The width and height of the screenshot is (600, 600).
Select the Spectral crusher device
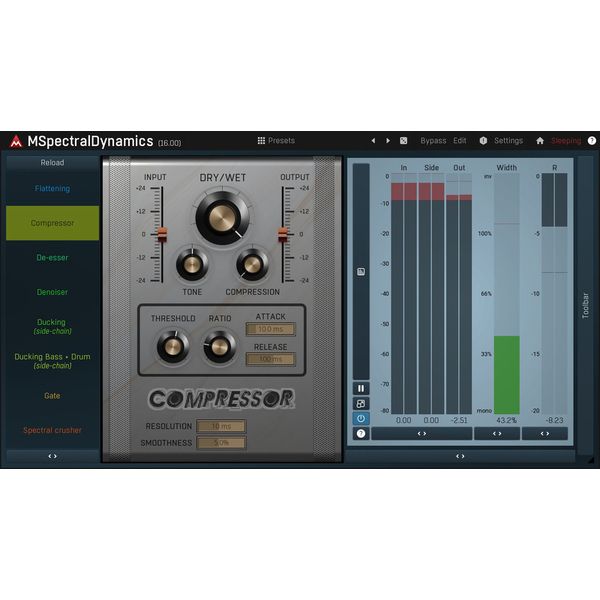(52, 430)
